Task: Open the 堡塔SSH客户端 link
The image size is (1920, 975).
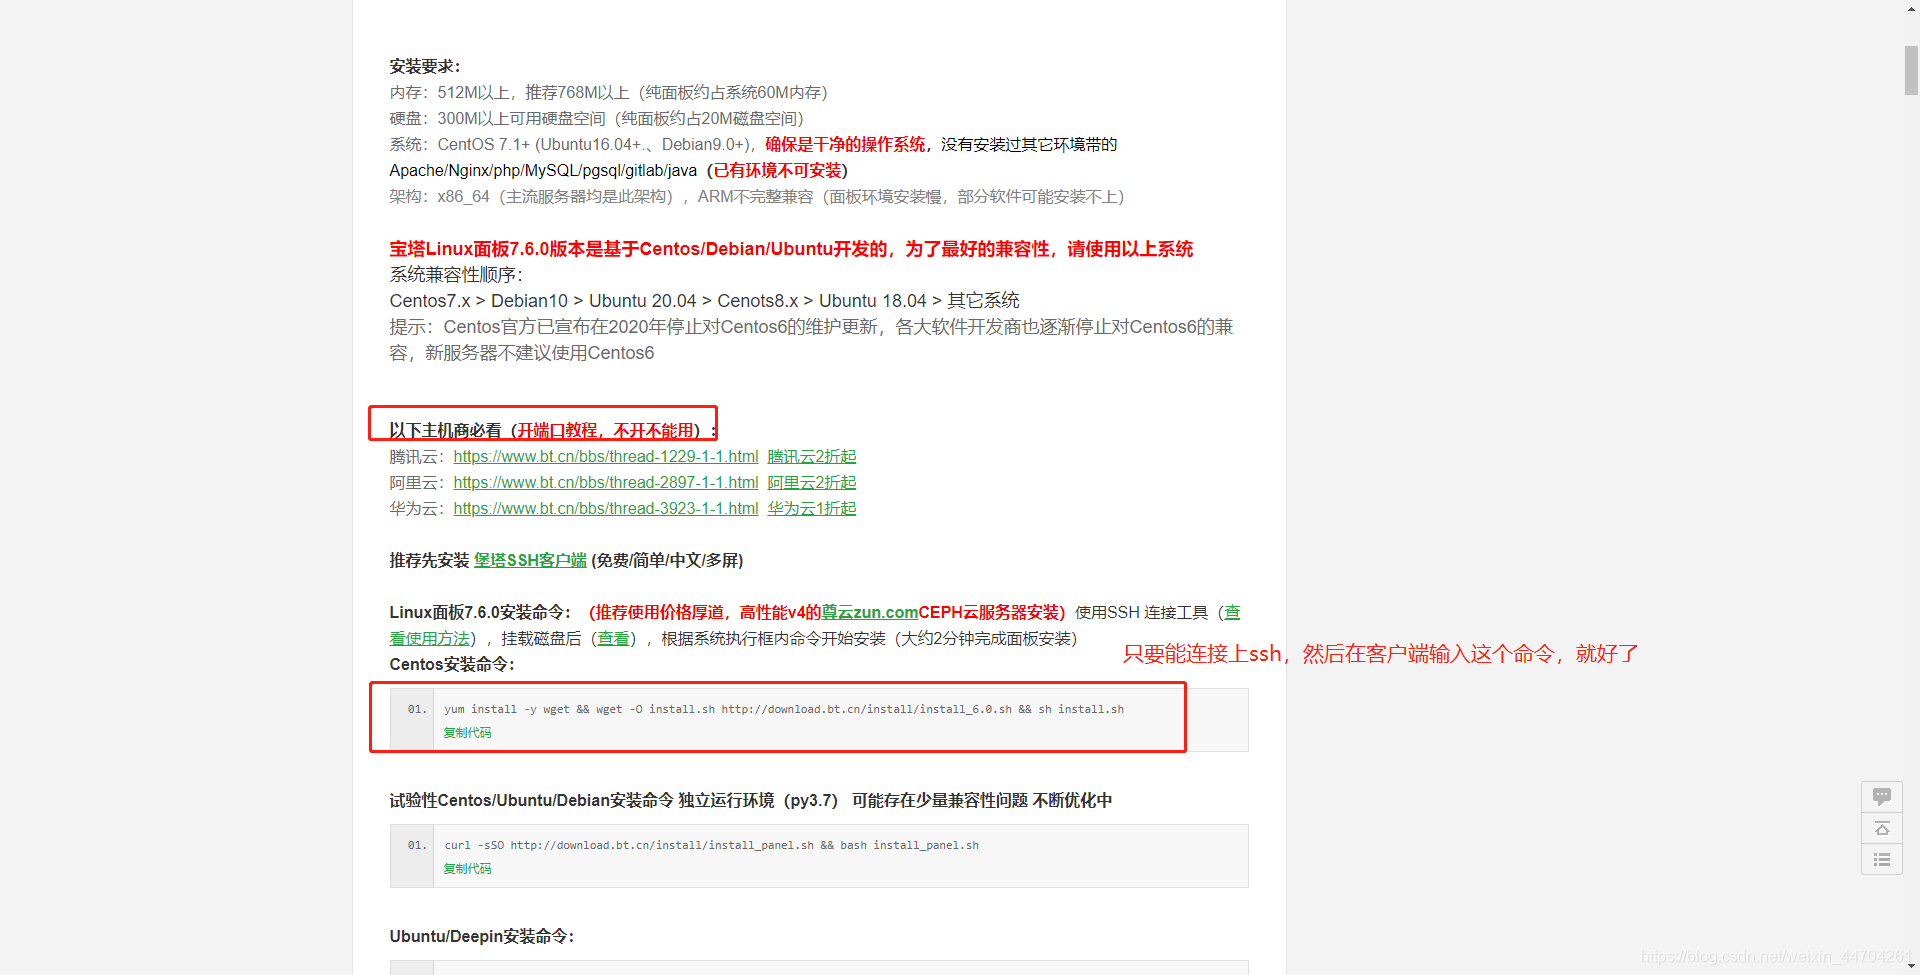Action: [x=530, y=561]
